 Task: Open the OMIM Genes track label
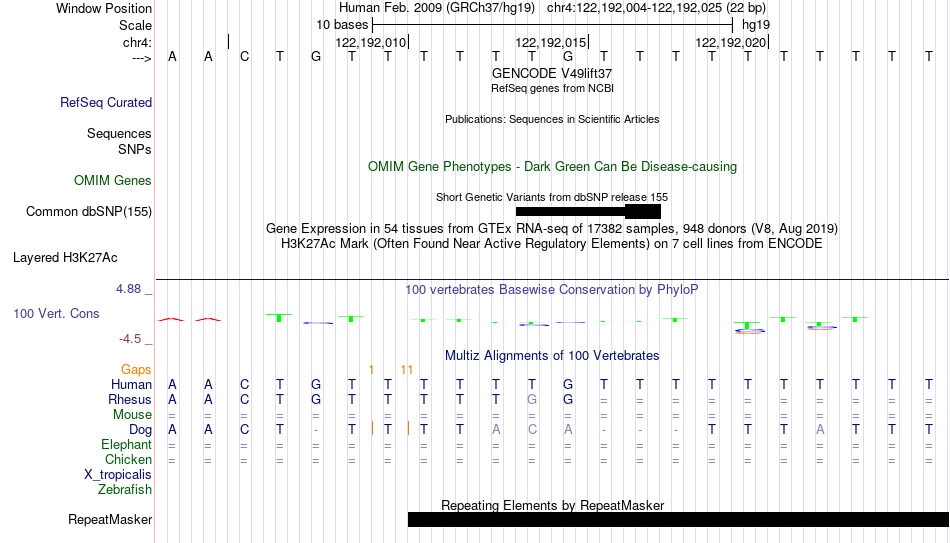click(113, 181)
